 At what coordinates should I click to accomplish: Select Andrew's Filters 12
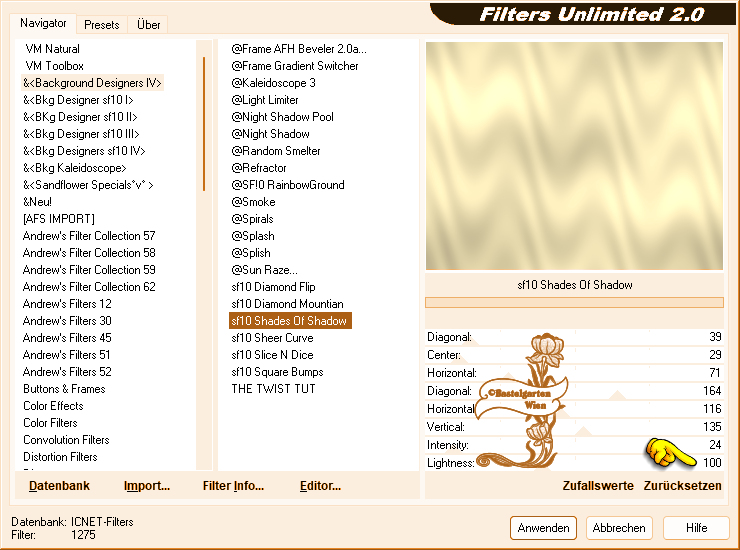(67, 304)
